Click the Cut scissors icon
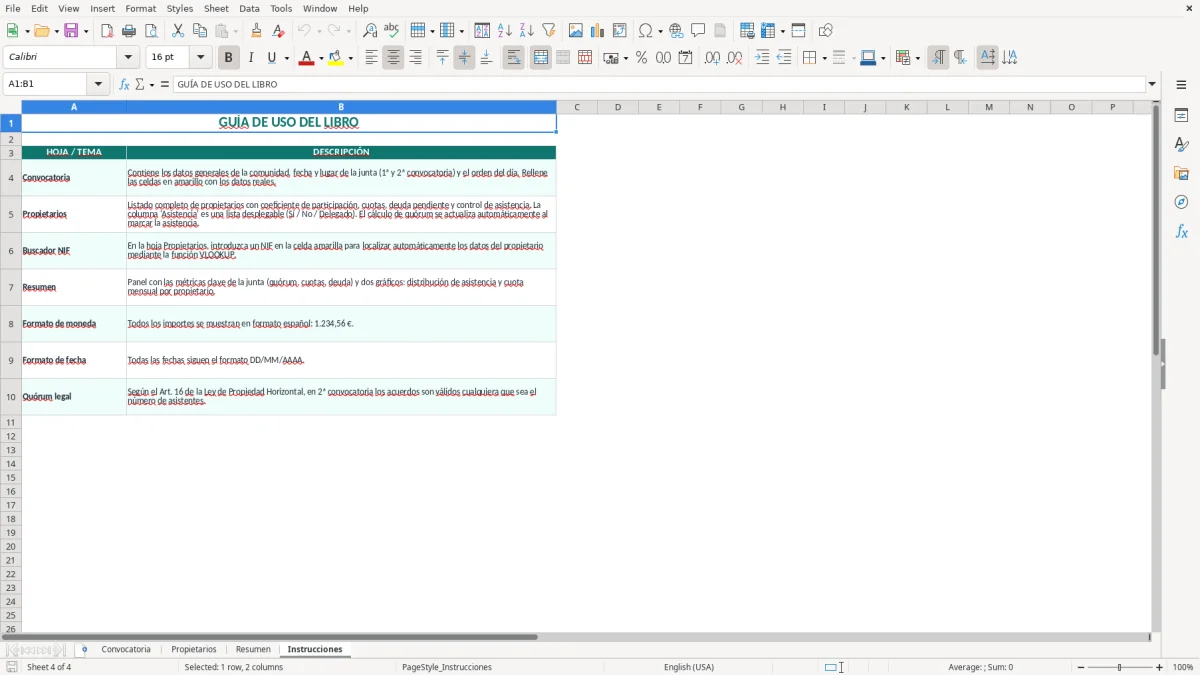The image size is (1200, 675). point(178,31)
